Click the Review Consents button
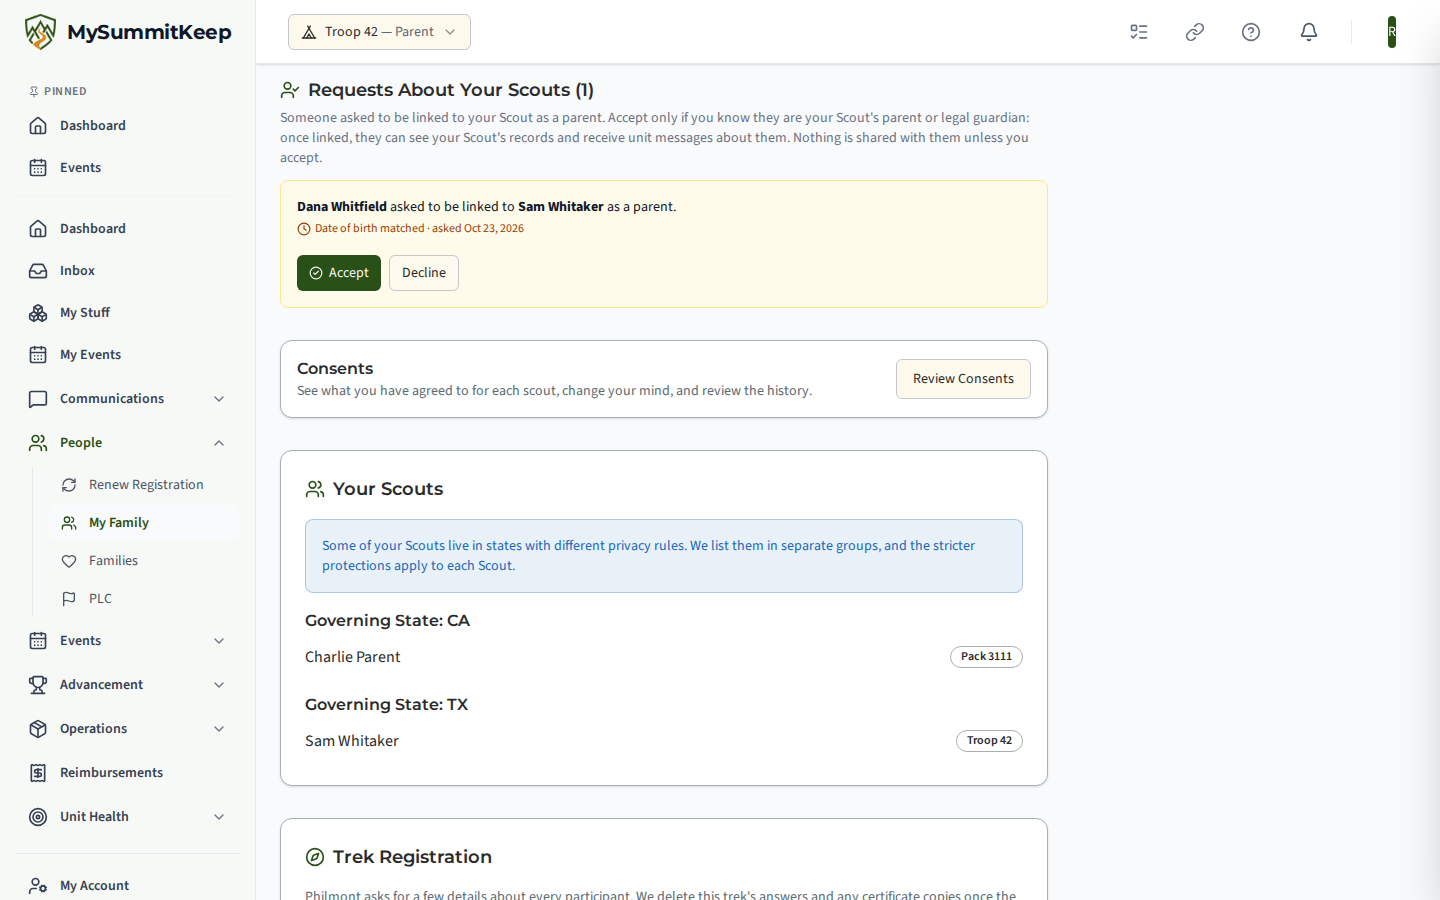 coord(963,379)
